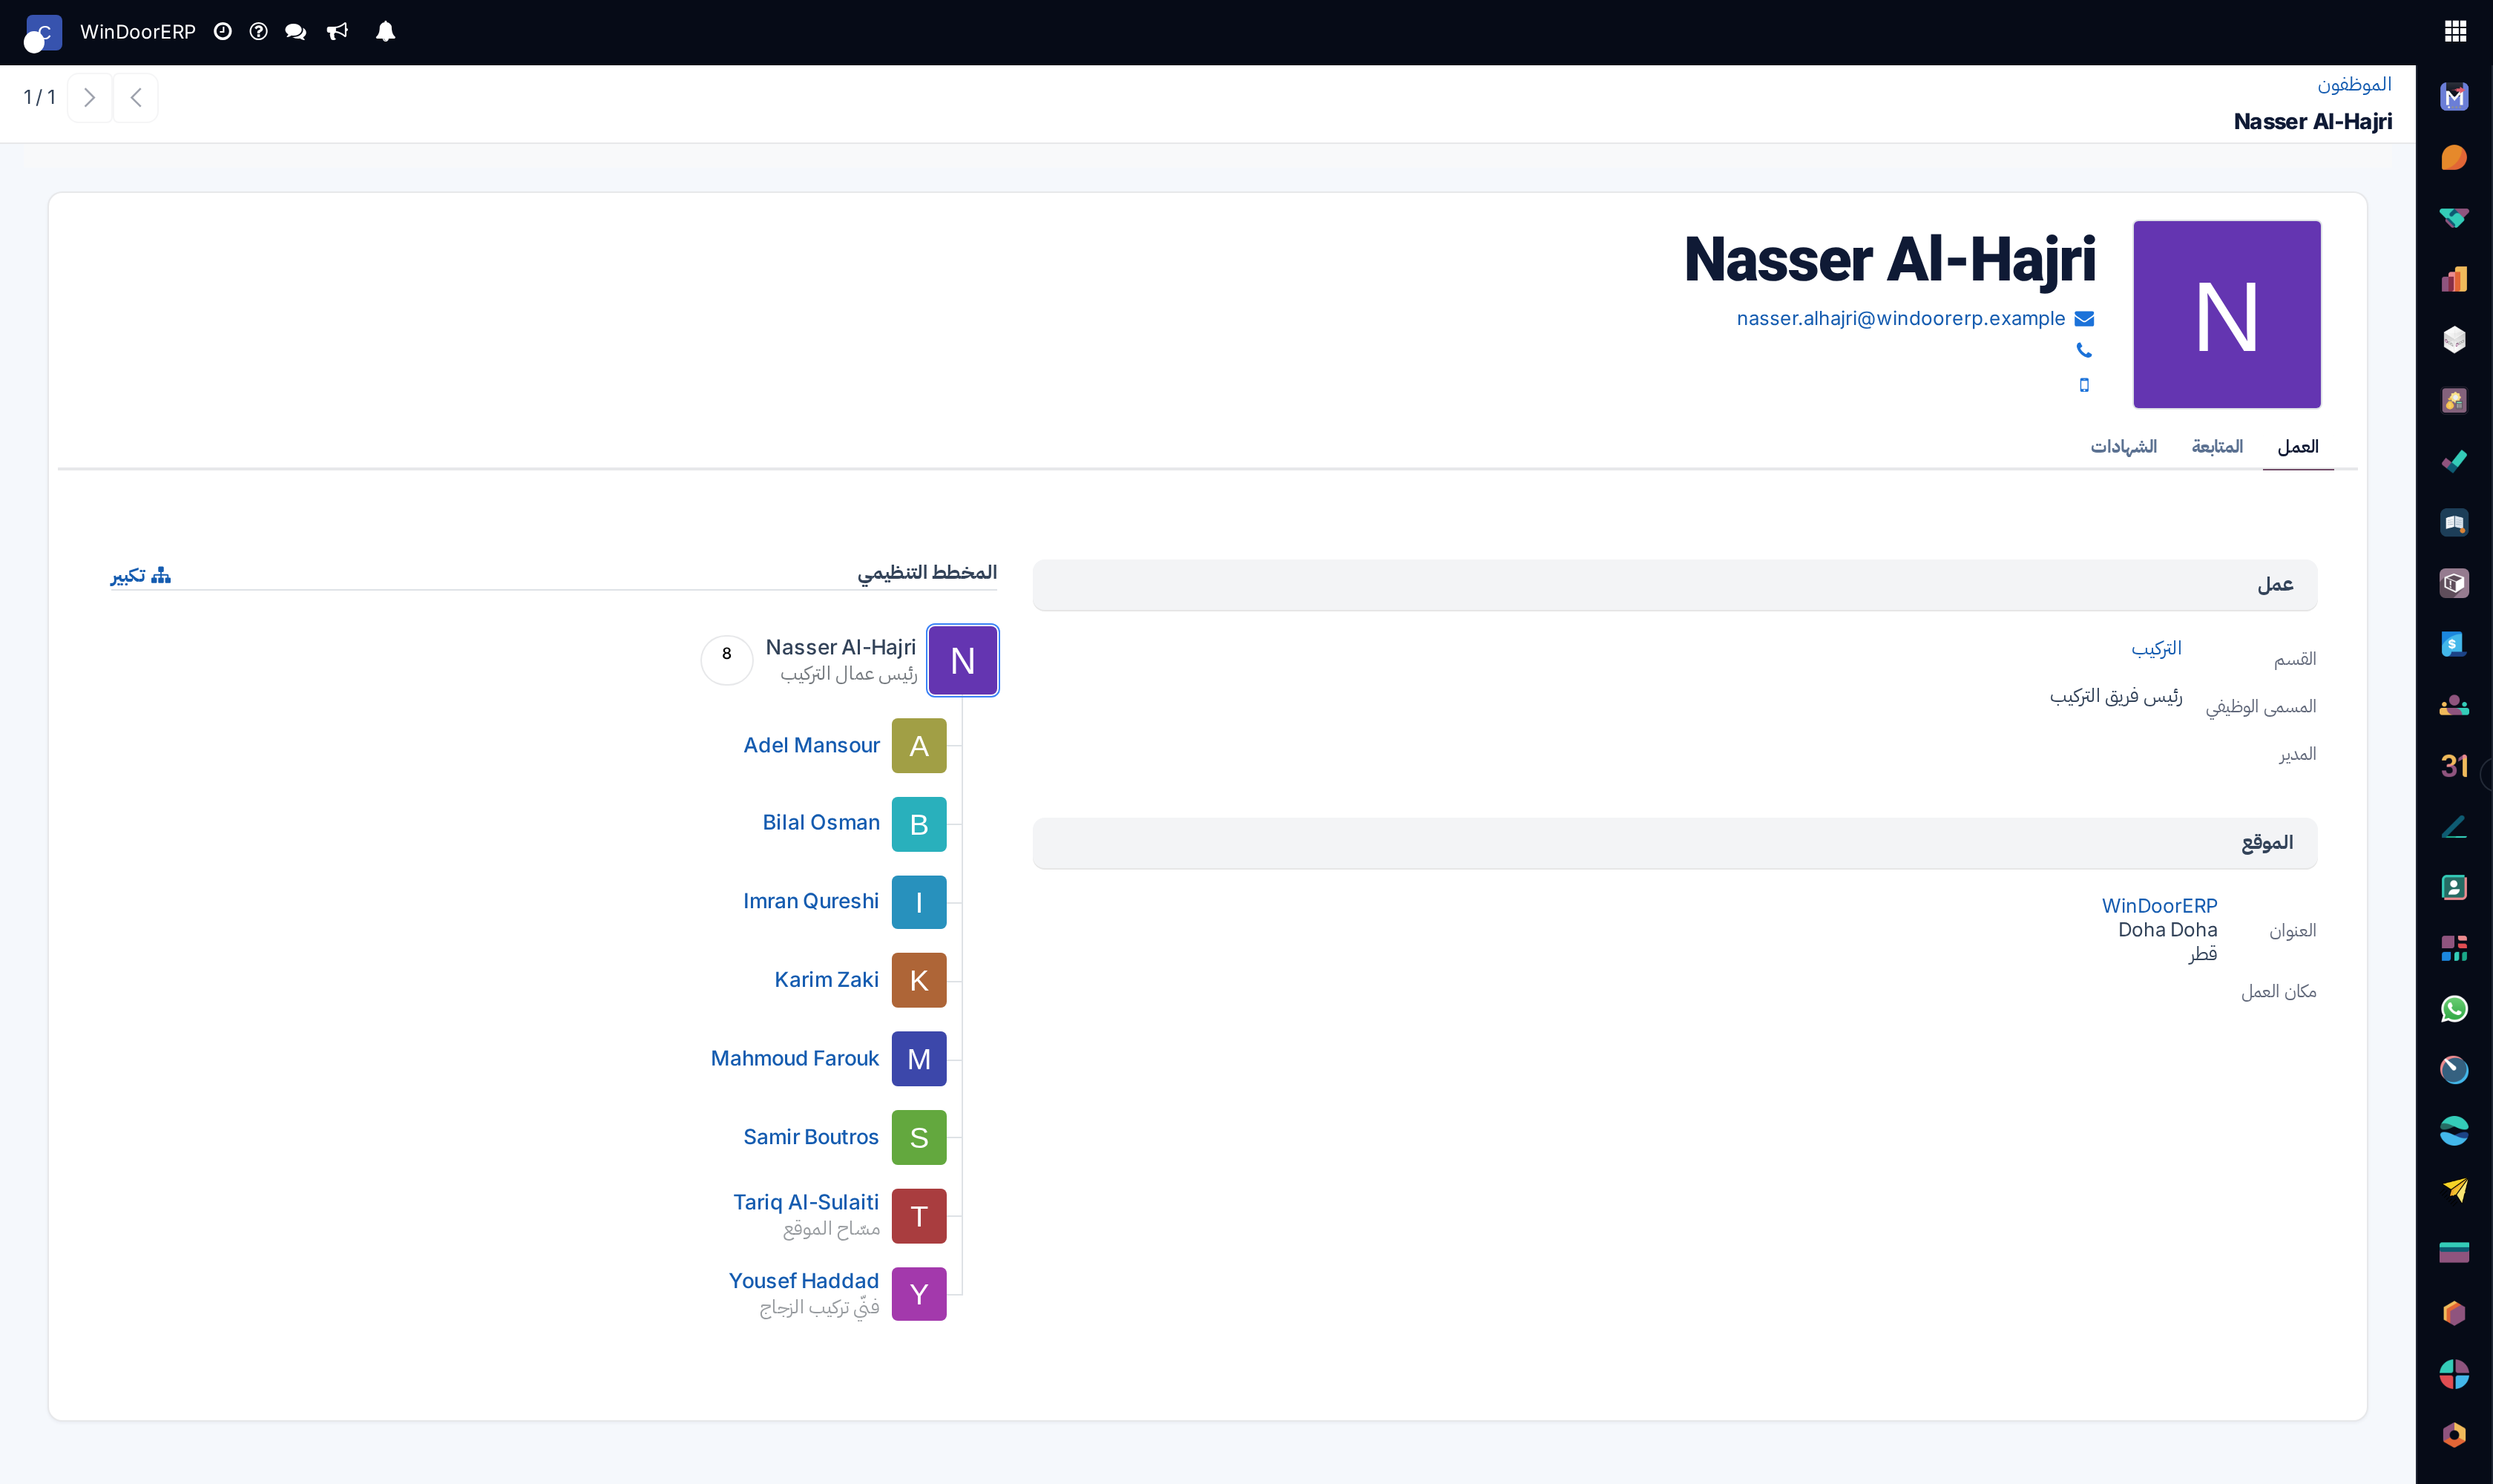Open the Dashboards tiles app icon
The height and width of the screenshot is (1484, 2493).
(2454, 948)
